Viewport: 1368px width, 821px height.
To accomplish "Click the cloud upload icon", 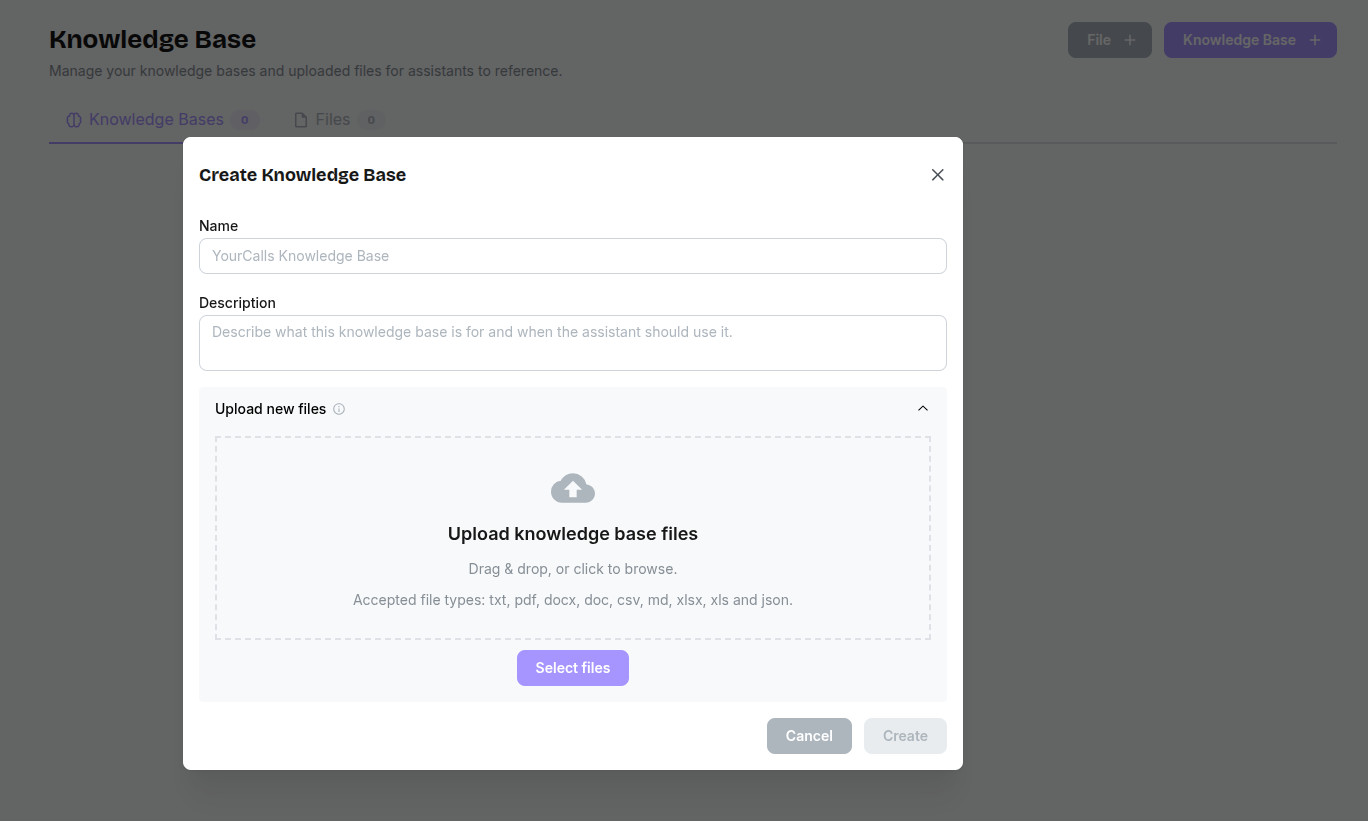I will [573, 488].
